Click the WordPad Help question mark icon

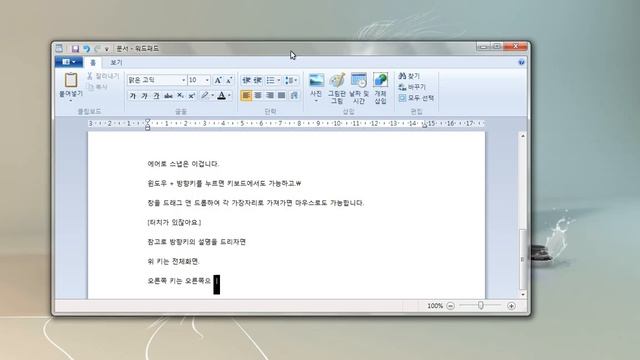click(x=521, y=62)
